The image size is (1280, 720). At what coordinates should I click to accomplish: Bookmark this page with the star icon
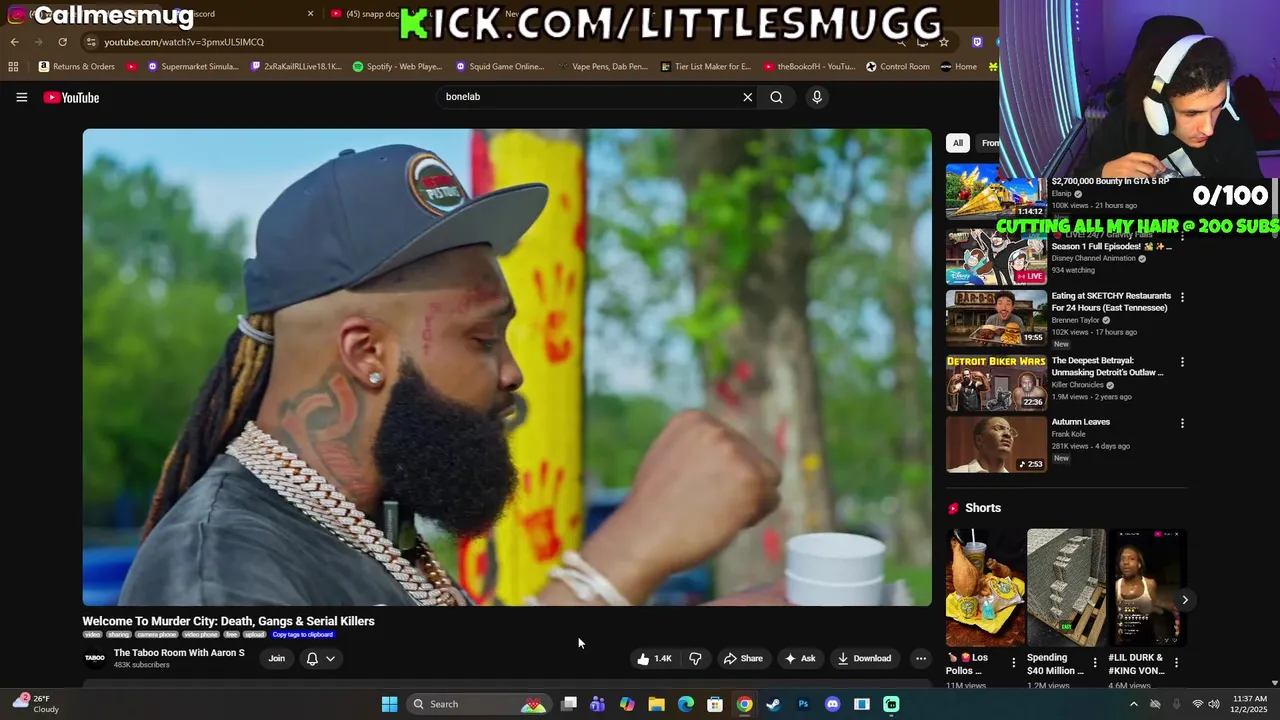pos(944,42)
